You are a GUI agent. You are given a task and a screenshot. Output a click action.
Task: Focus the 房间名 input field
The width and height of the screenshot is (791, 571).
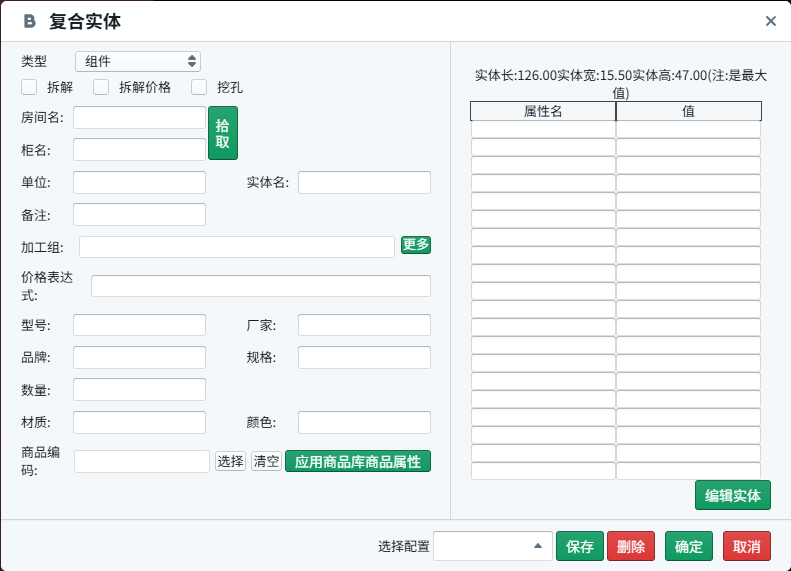click(x=139, y=117)
